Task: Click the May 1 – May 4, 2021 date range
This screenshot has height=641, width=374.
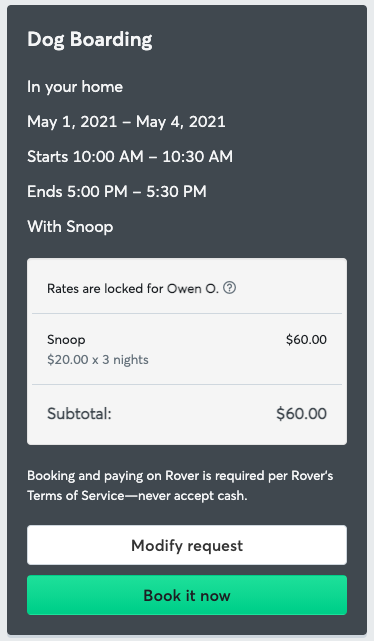Action: [126, 122]
